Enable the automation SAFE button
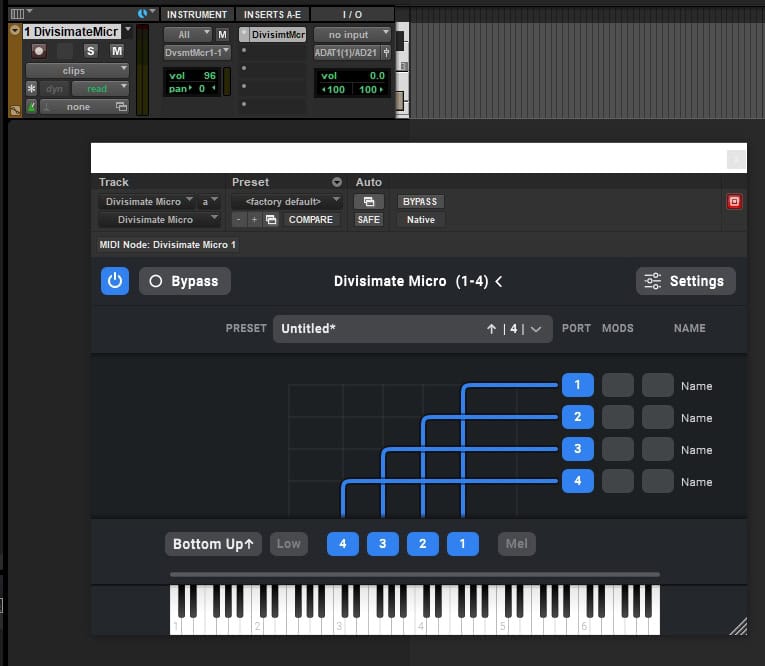 click(369, 220)
